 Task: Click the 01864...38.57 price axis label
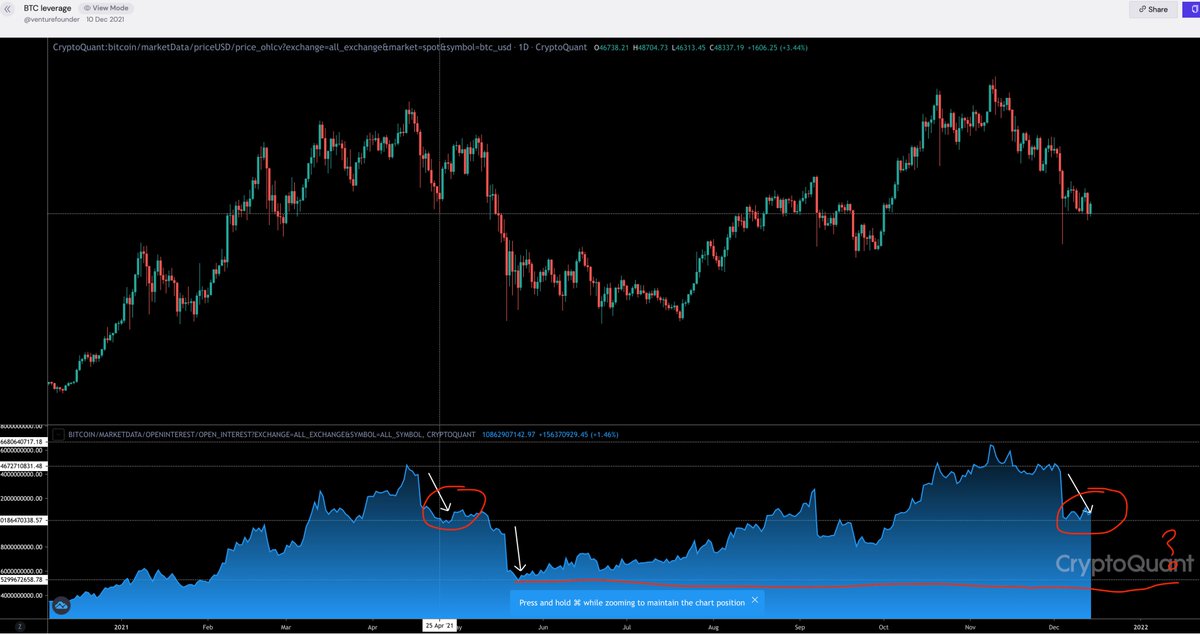23,521
